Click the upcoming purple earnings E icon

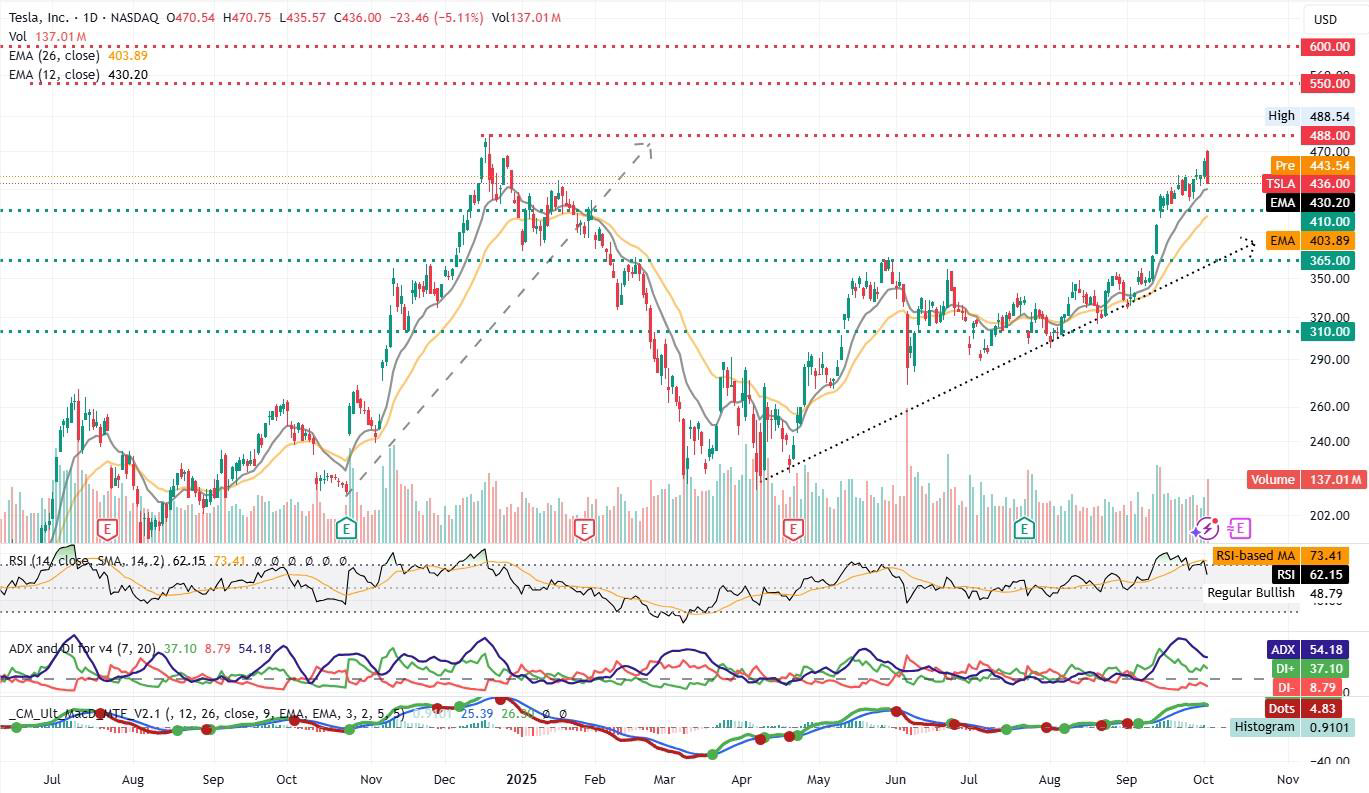[1240, 528]
